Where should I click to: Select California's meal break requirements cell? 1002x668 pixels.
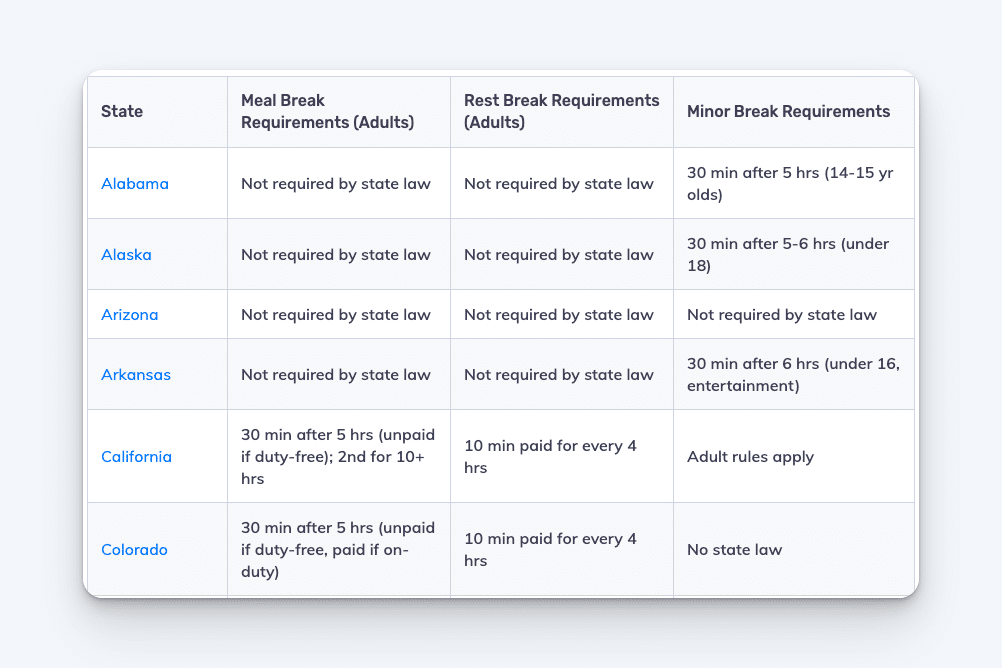pos(339,456)
